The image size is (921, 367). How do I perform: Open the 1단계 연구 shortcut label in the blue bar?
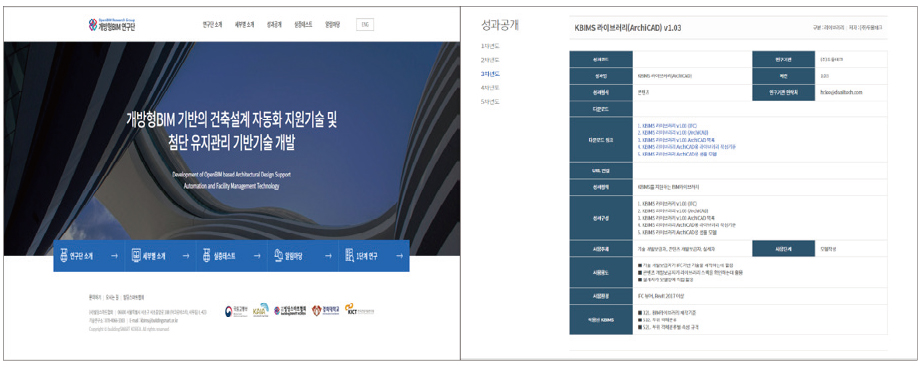click(368, 257)
